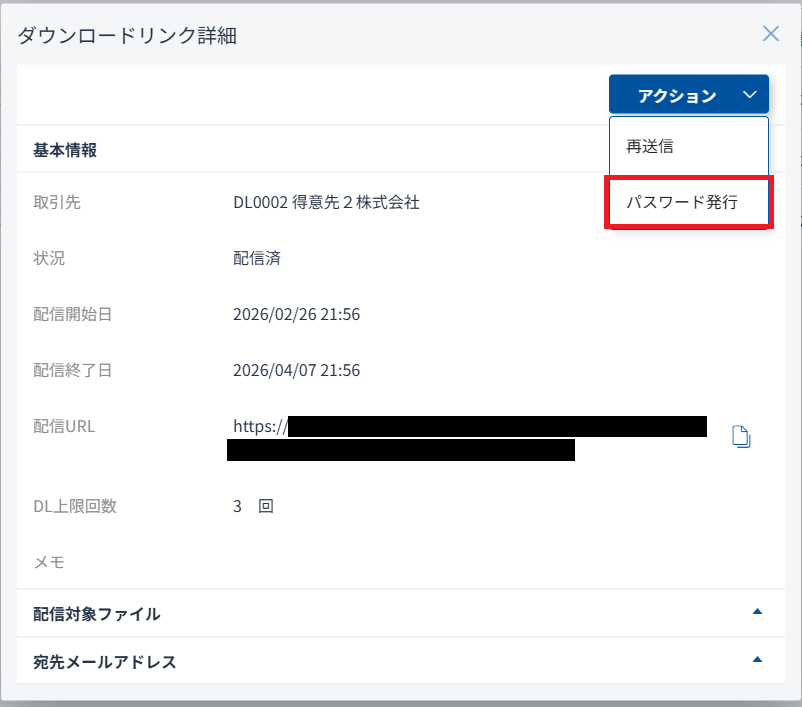
Task: Click the 配信済 status value
Action: 257,258
